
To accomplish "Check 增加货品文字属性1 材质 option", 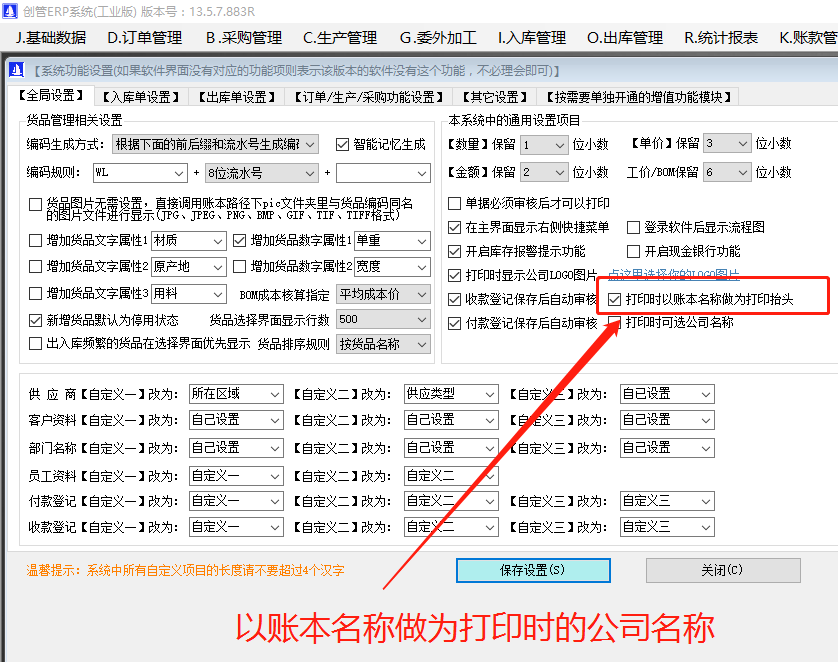I will click(35, 240).
